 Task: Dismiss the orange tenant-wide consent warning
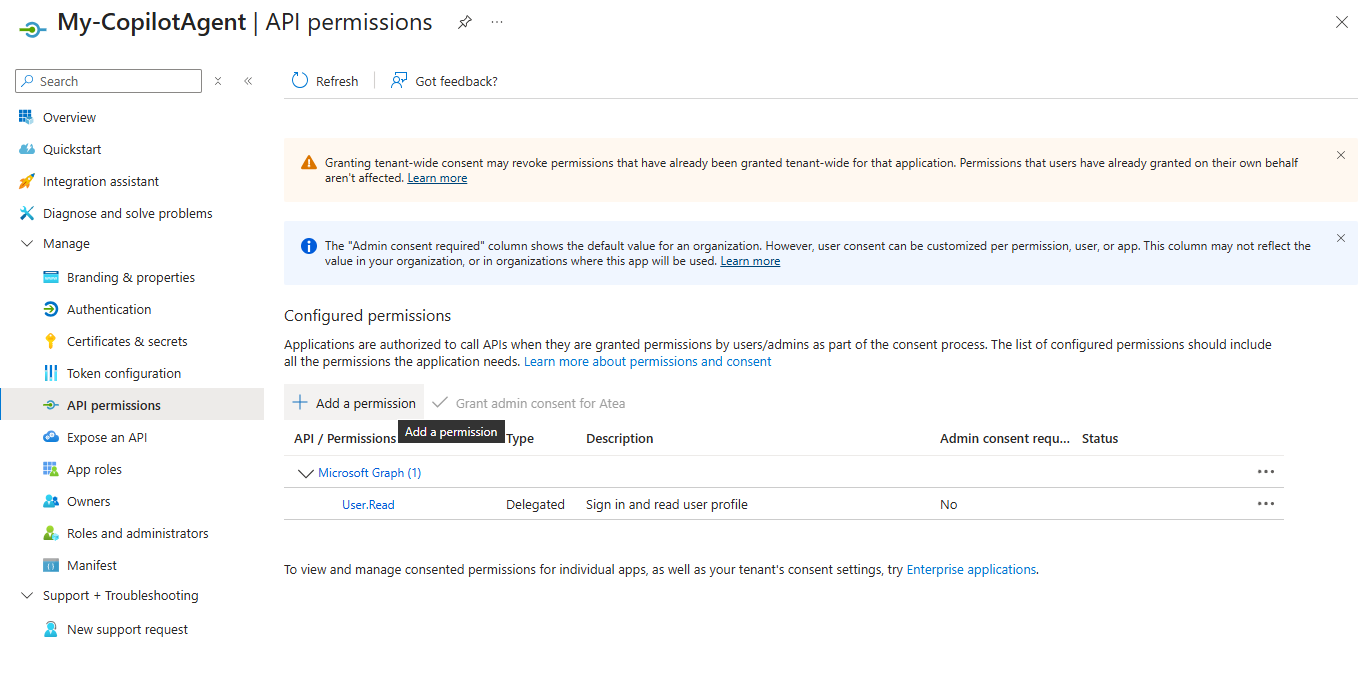[1341, 155]
